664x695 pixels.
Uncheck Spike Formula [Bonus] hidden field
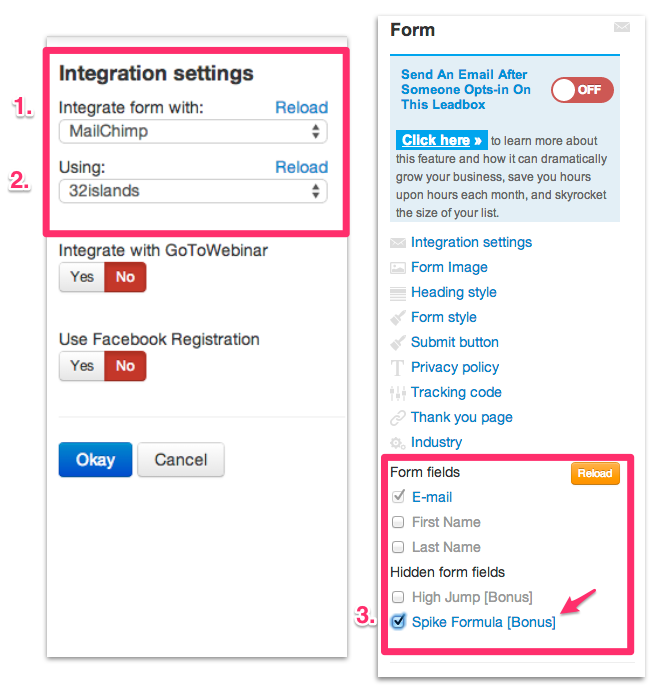coord(398,621)
